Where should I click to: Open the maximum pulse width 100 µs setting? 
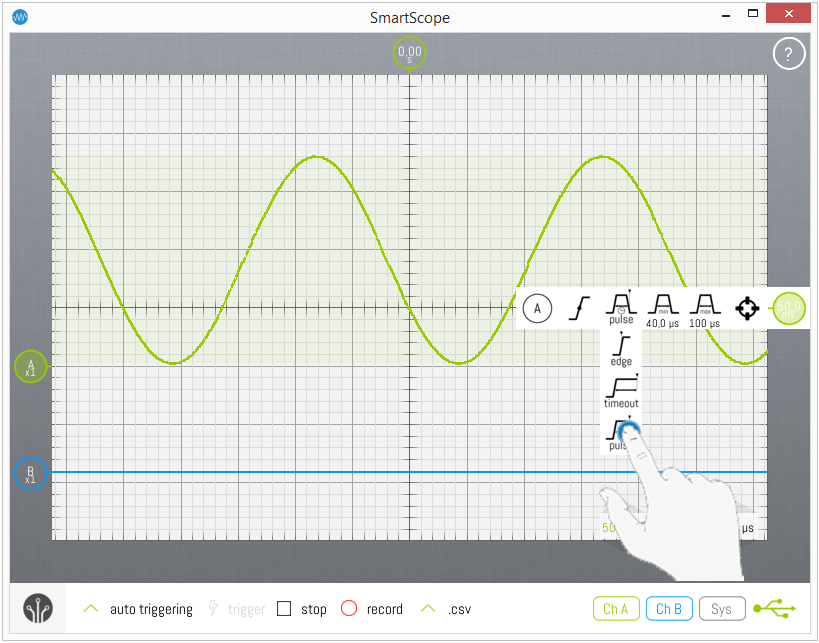(704, 308)
